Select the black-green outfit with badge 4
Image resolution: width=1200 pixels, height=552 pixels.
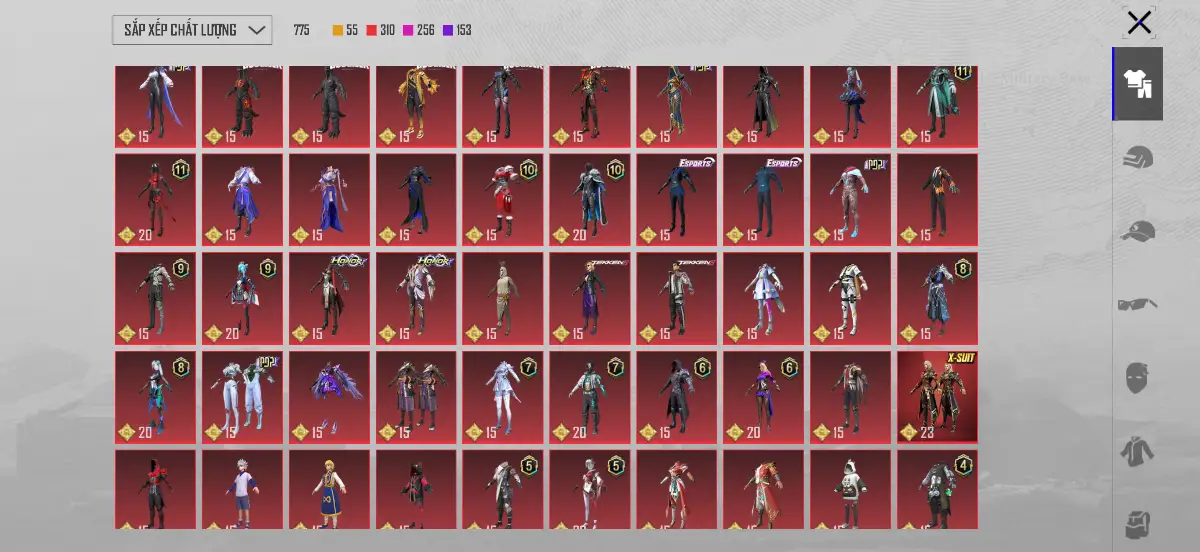[x=937, y=489]
